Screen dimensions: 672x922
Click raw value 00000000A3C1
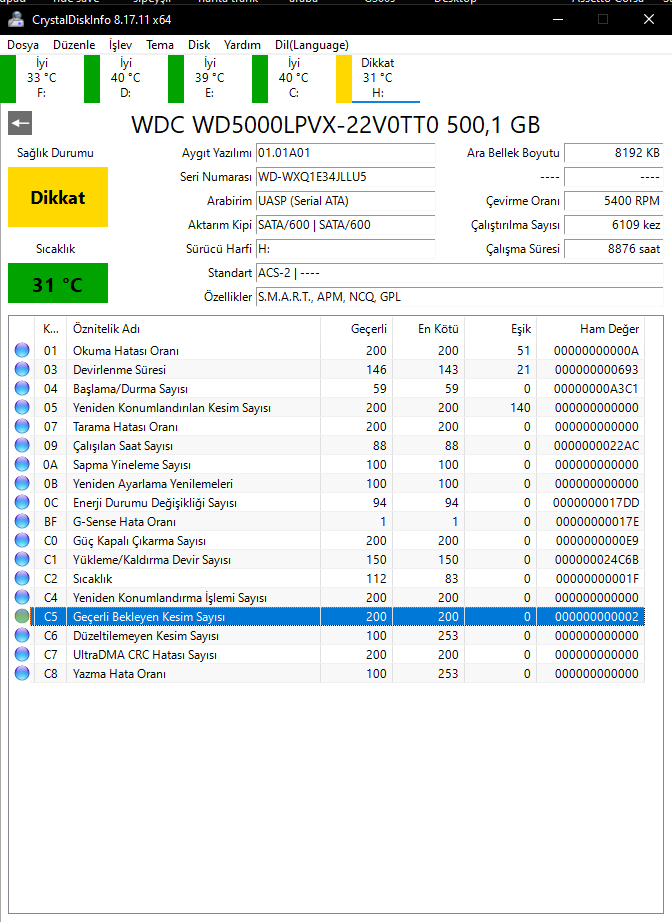tap(596, 389)
